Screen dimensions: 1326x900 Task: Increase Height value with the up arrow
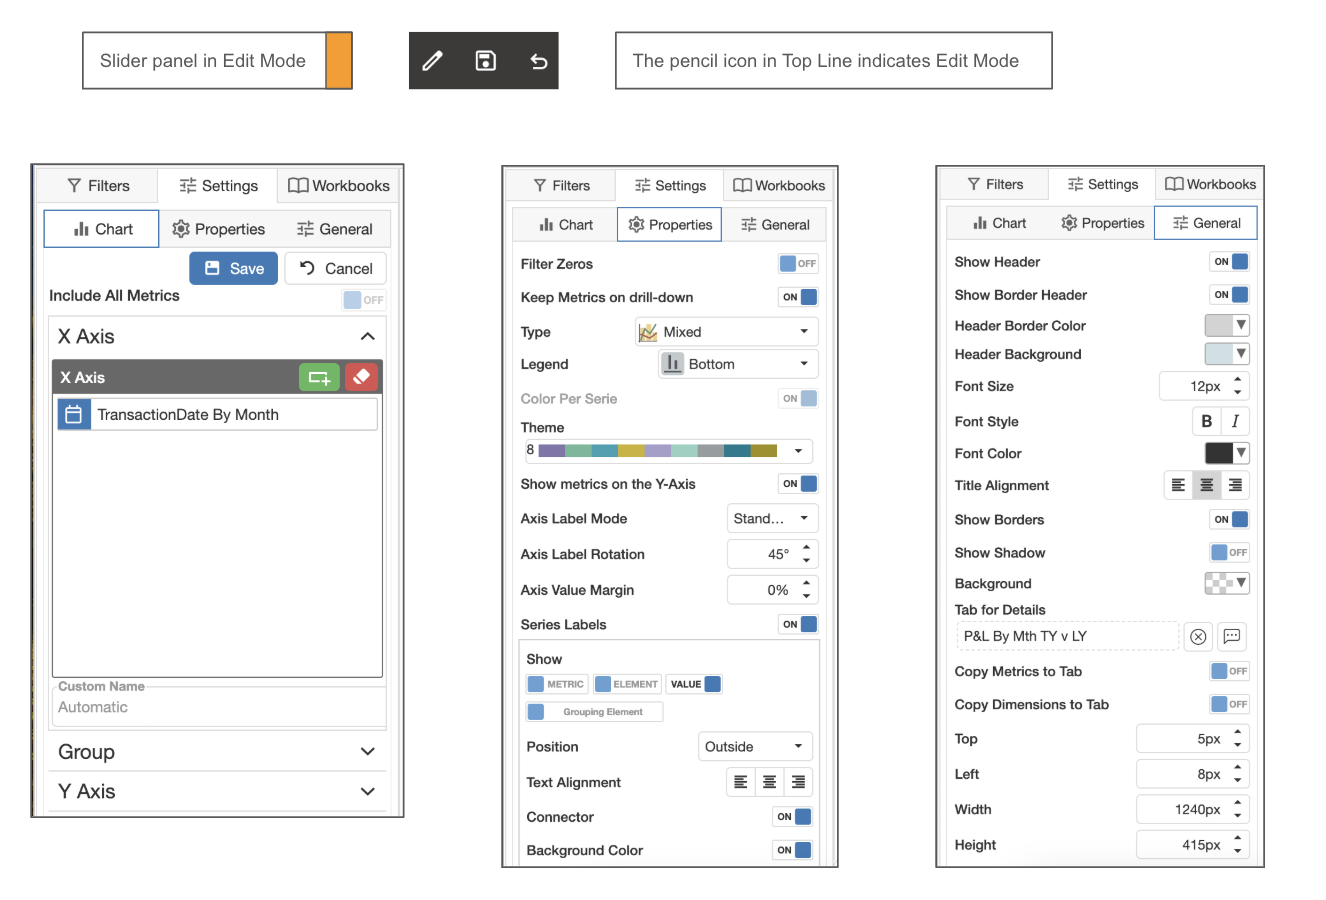[1238, 839]
